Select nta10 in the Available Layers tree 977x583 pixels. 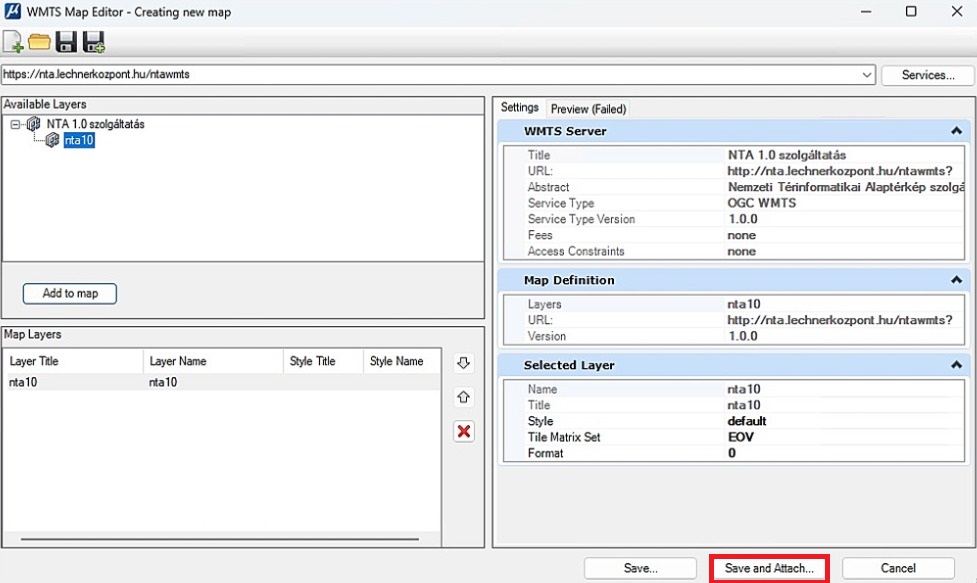click(x=79, y=140)
